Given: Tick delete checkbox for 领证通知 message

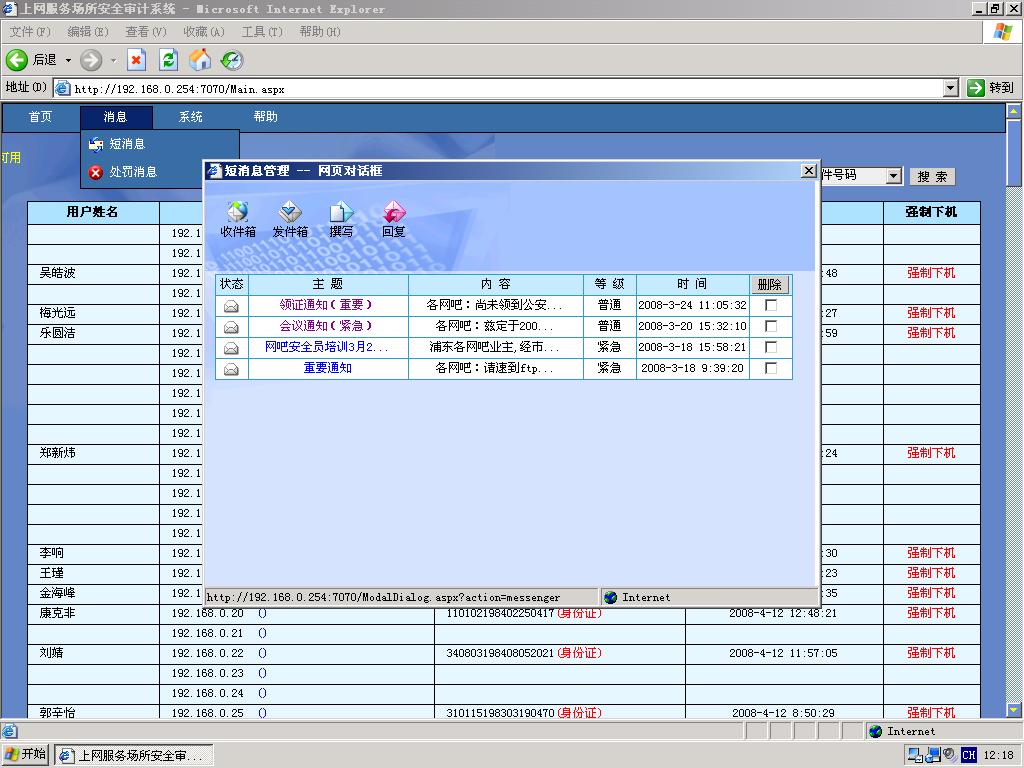Looking at the screenshot, I should click(771, 305).
